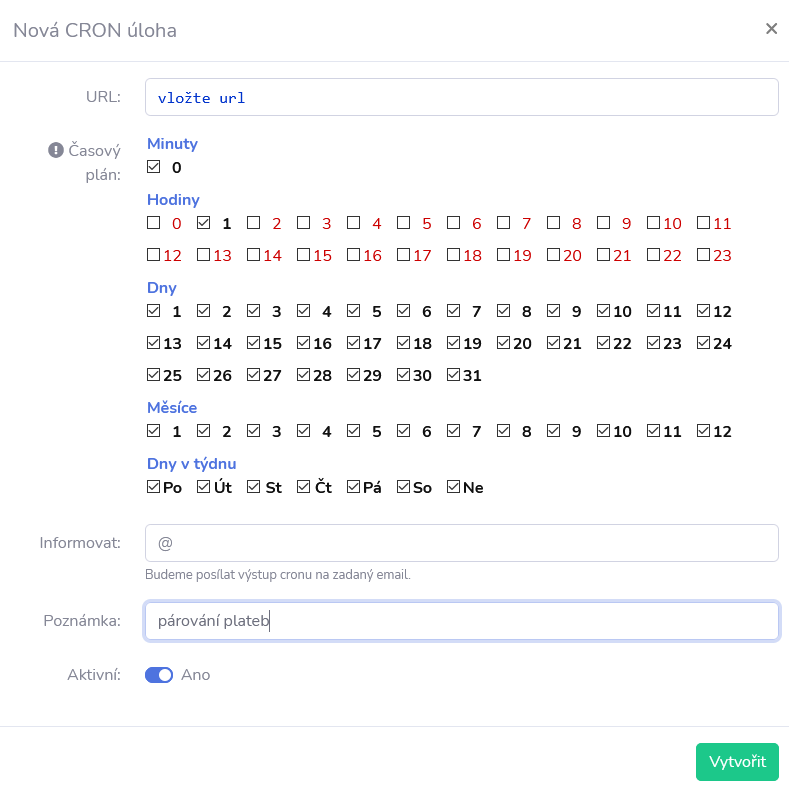Uncheck month 12 under Měsíce
Screen dimensions: 789x791
pyautogui.click(x=704, y=431)
